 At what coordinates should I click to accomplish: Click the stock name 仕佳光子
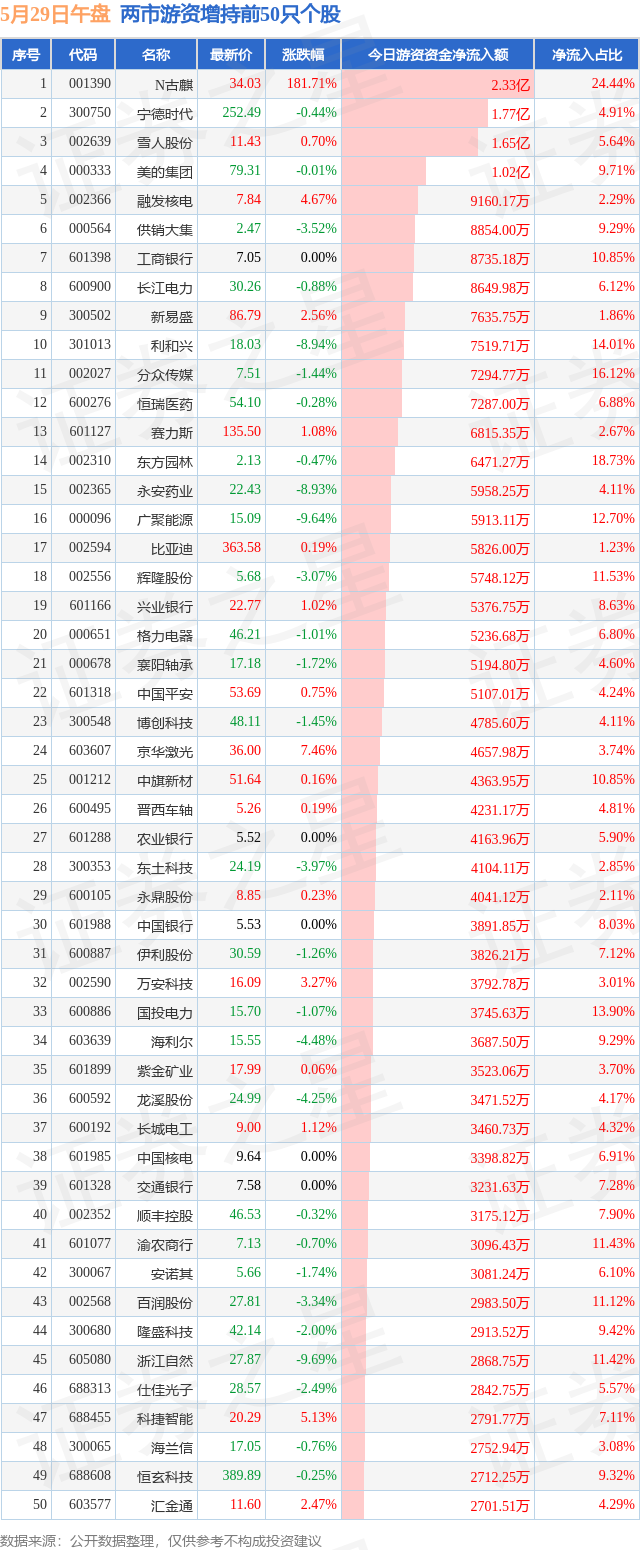(165, 1390)
